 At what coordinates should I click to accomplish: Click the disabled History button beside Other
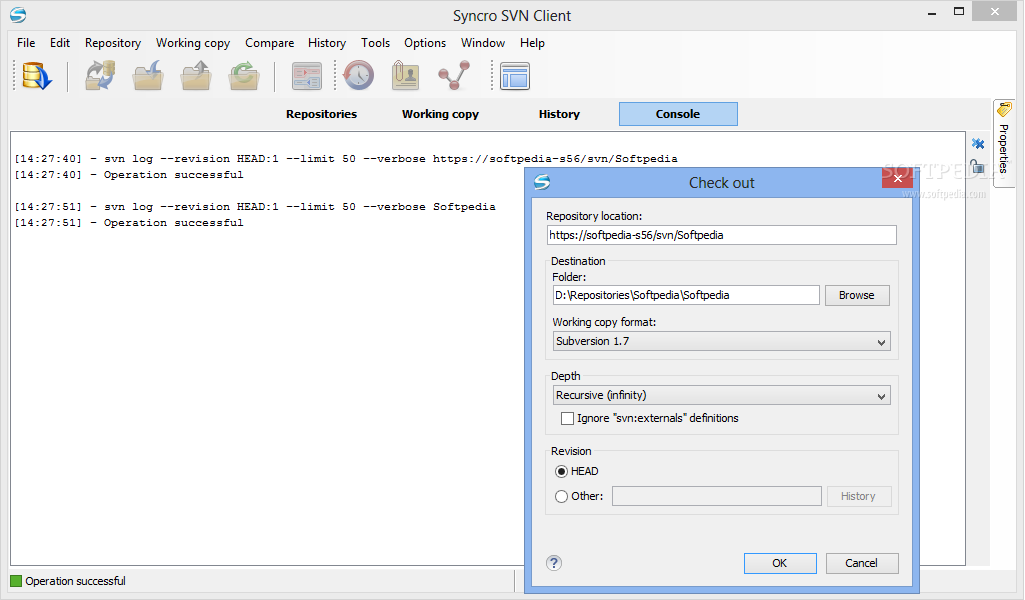(x=858, y=496)
